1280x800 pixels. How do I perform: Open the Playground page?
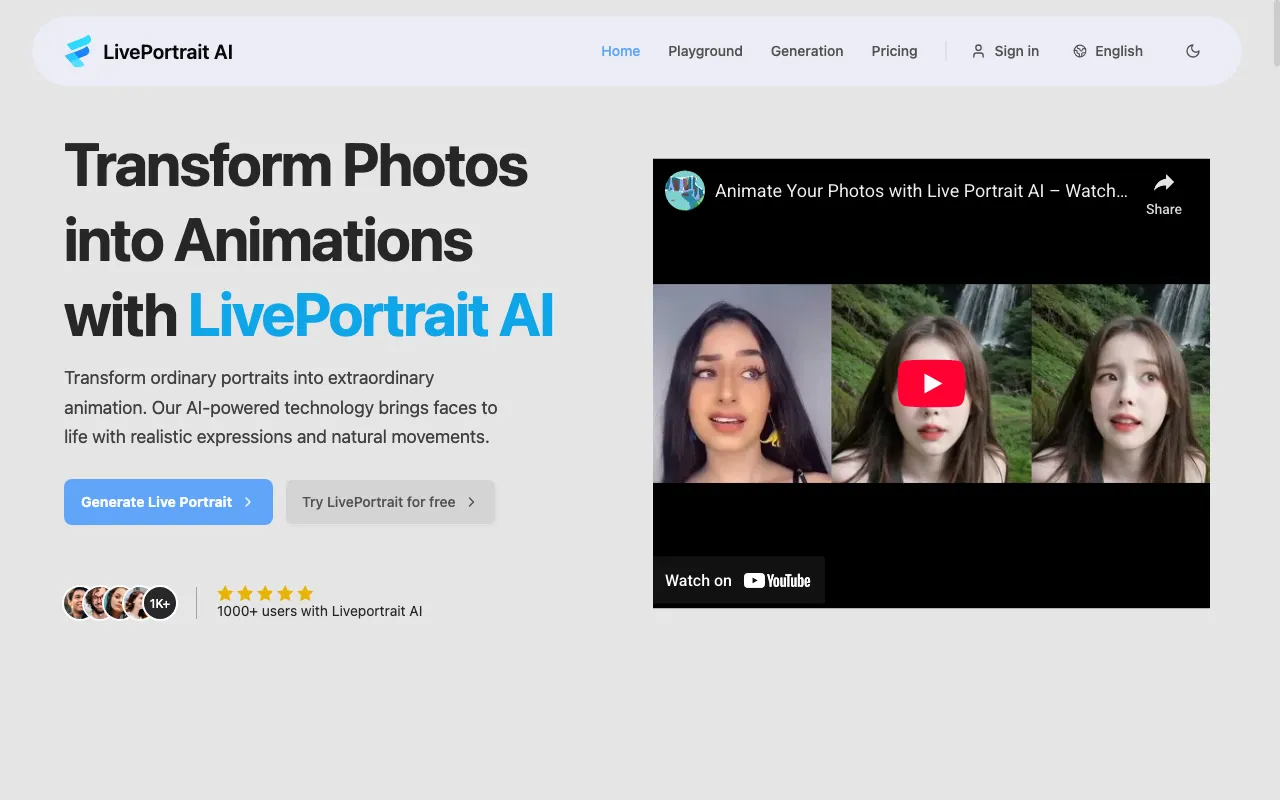(x=705, y=51)
